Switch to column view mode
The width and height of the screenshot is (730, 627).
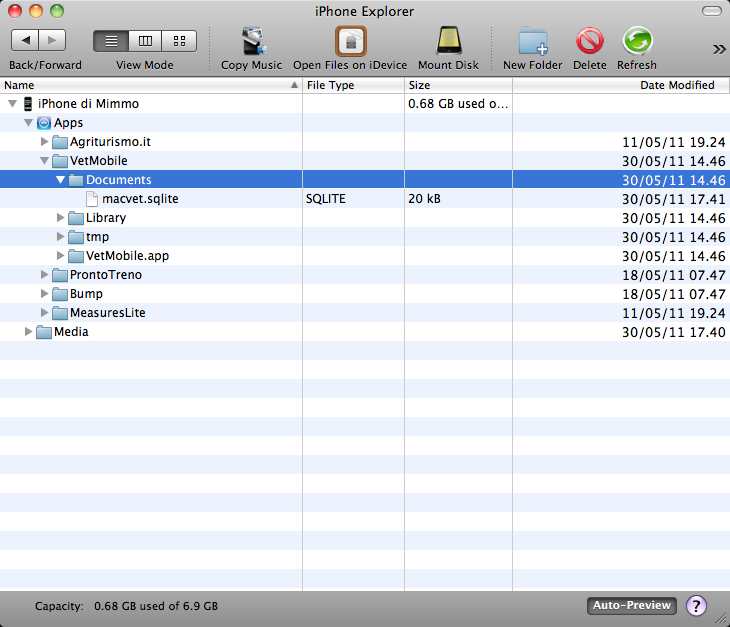pos(145,41)
